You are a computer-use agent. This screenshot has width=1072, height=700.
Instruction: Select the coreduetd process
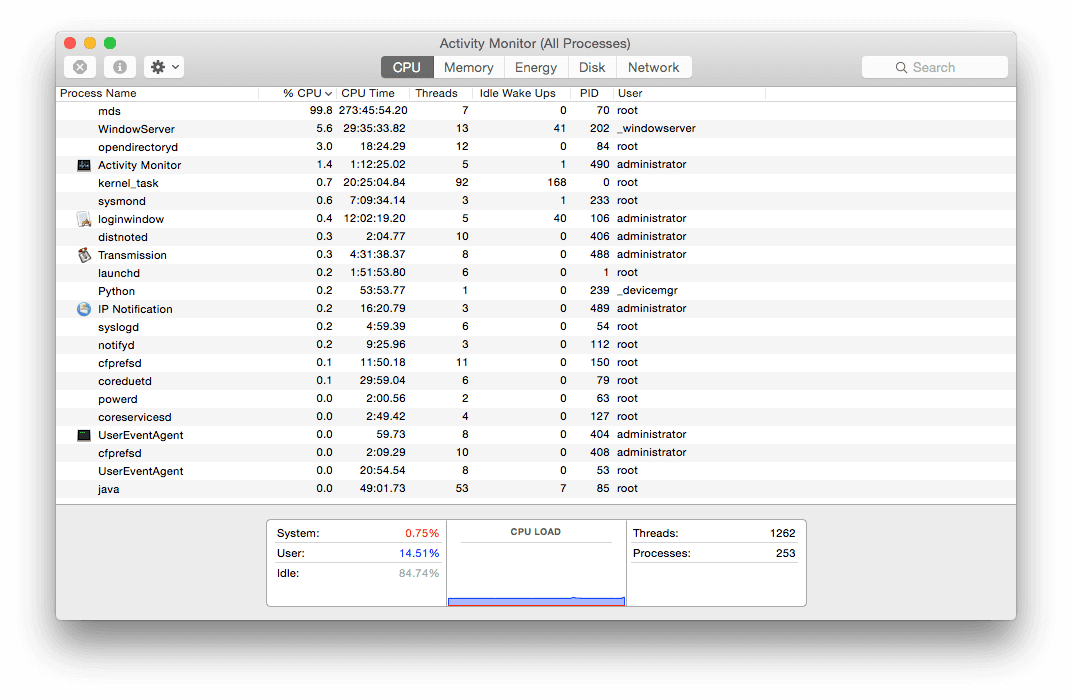point(536,381)
